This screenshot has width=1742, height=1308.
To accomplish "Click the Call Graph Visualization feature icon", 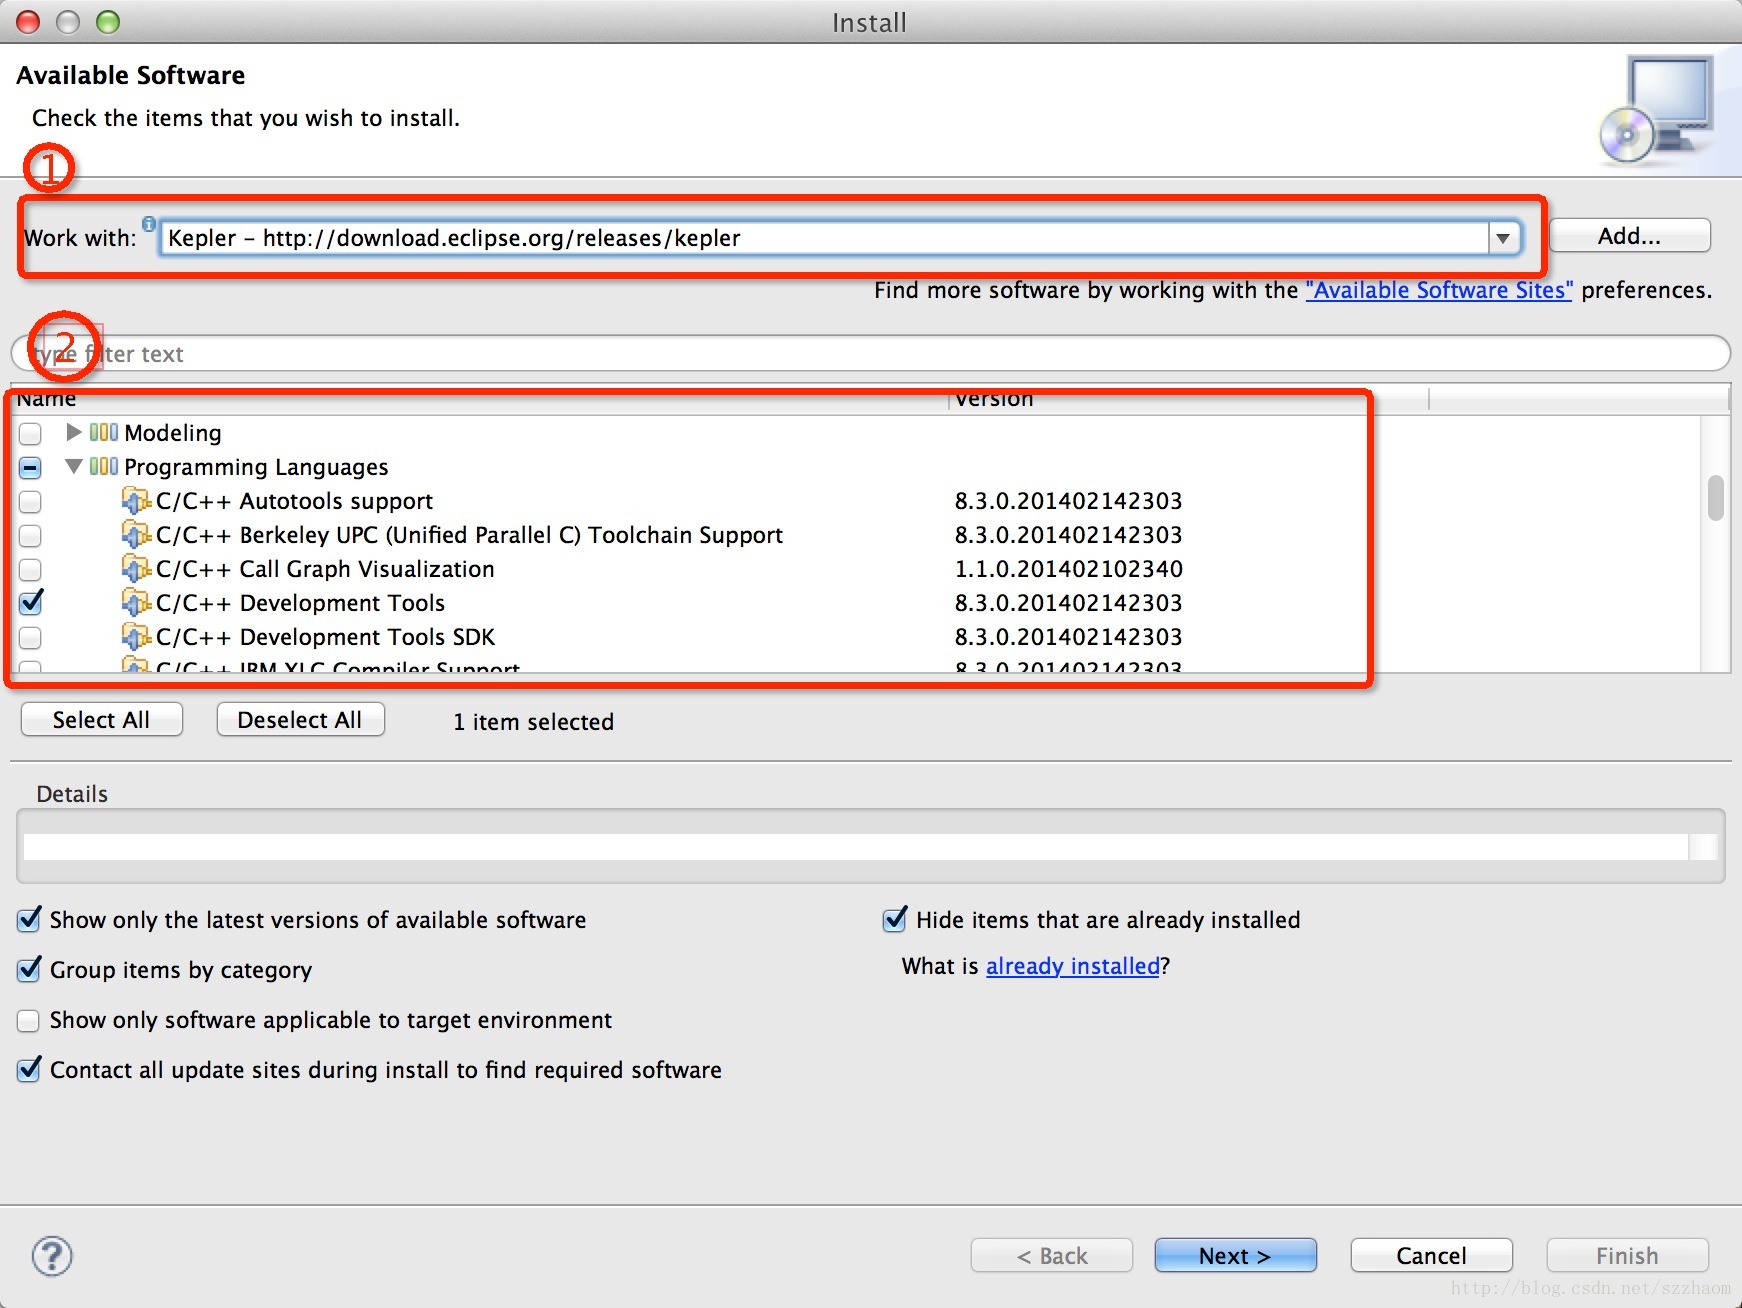I will pos(136,567).
